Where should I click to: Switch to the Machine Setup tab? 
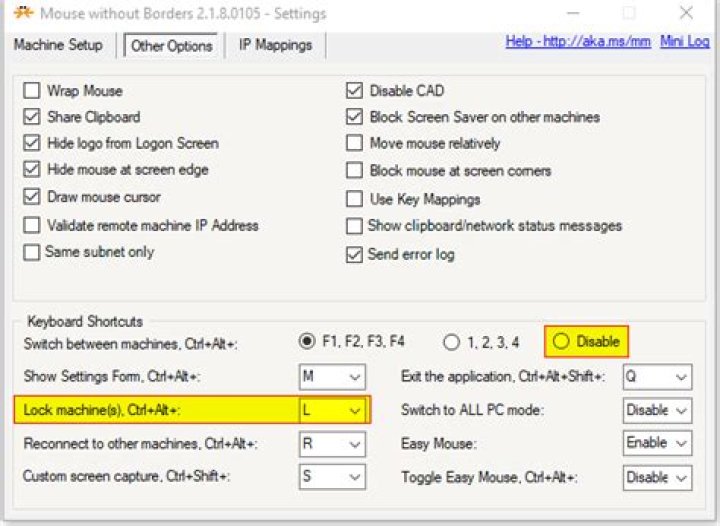click(x=58, y=45)
